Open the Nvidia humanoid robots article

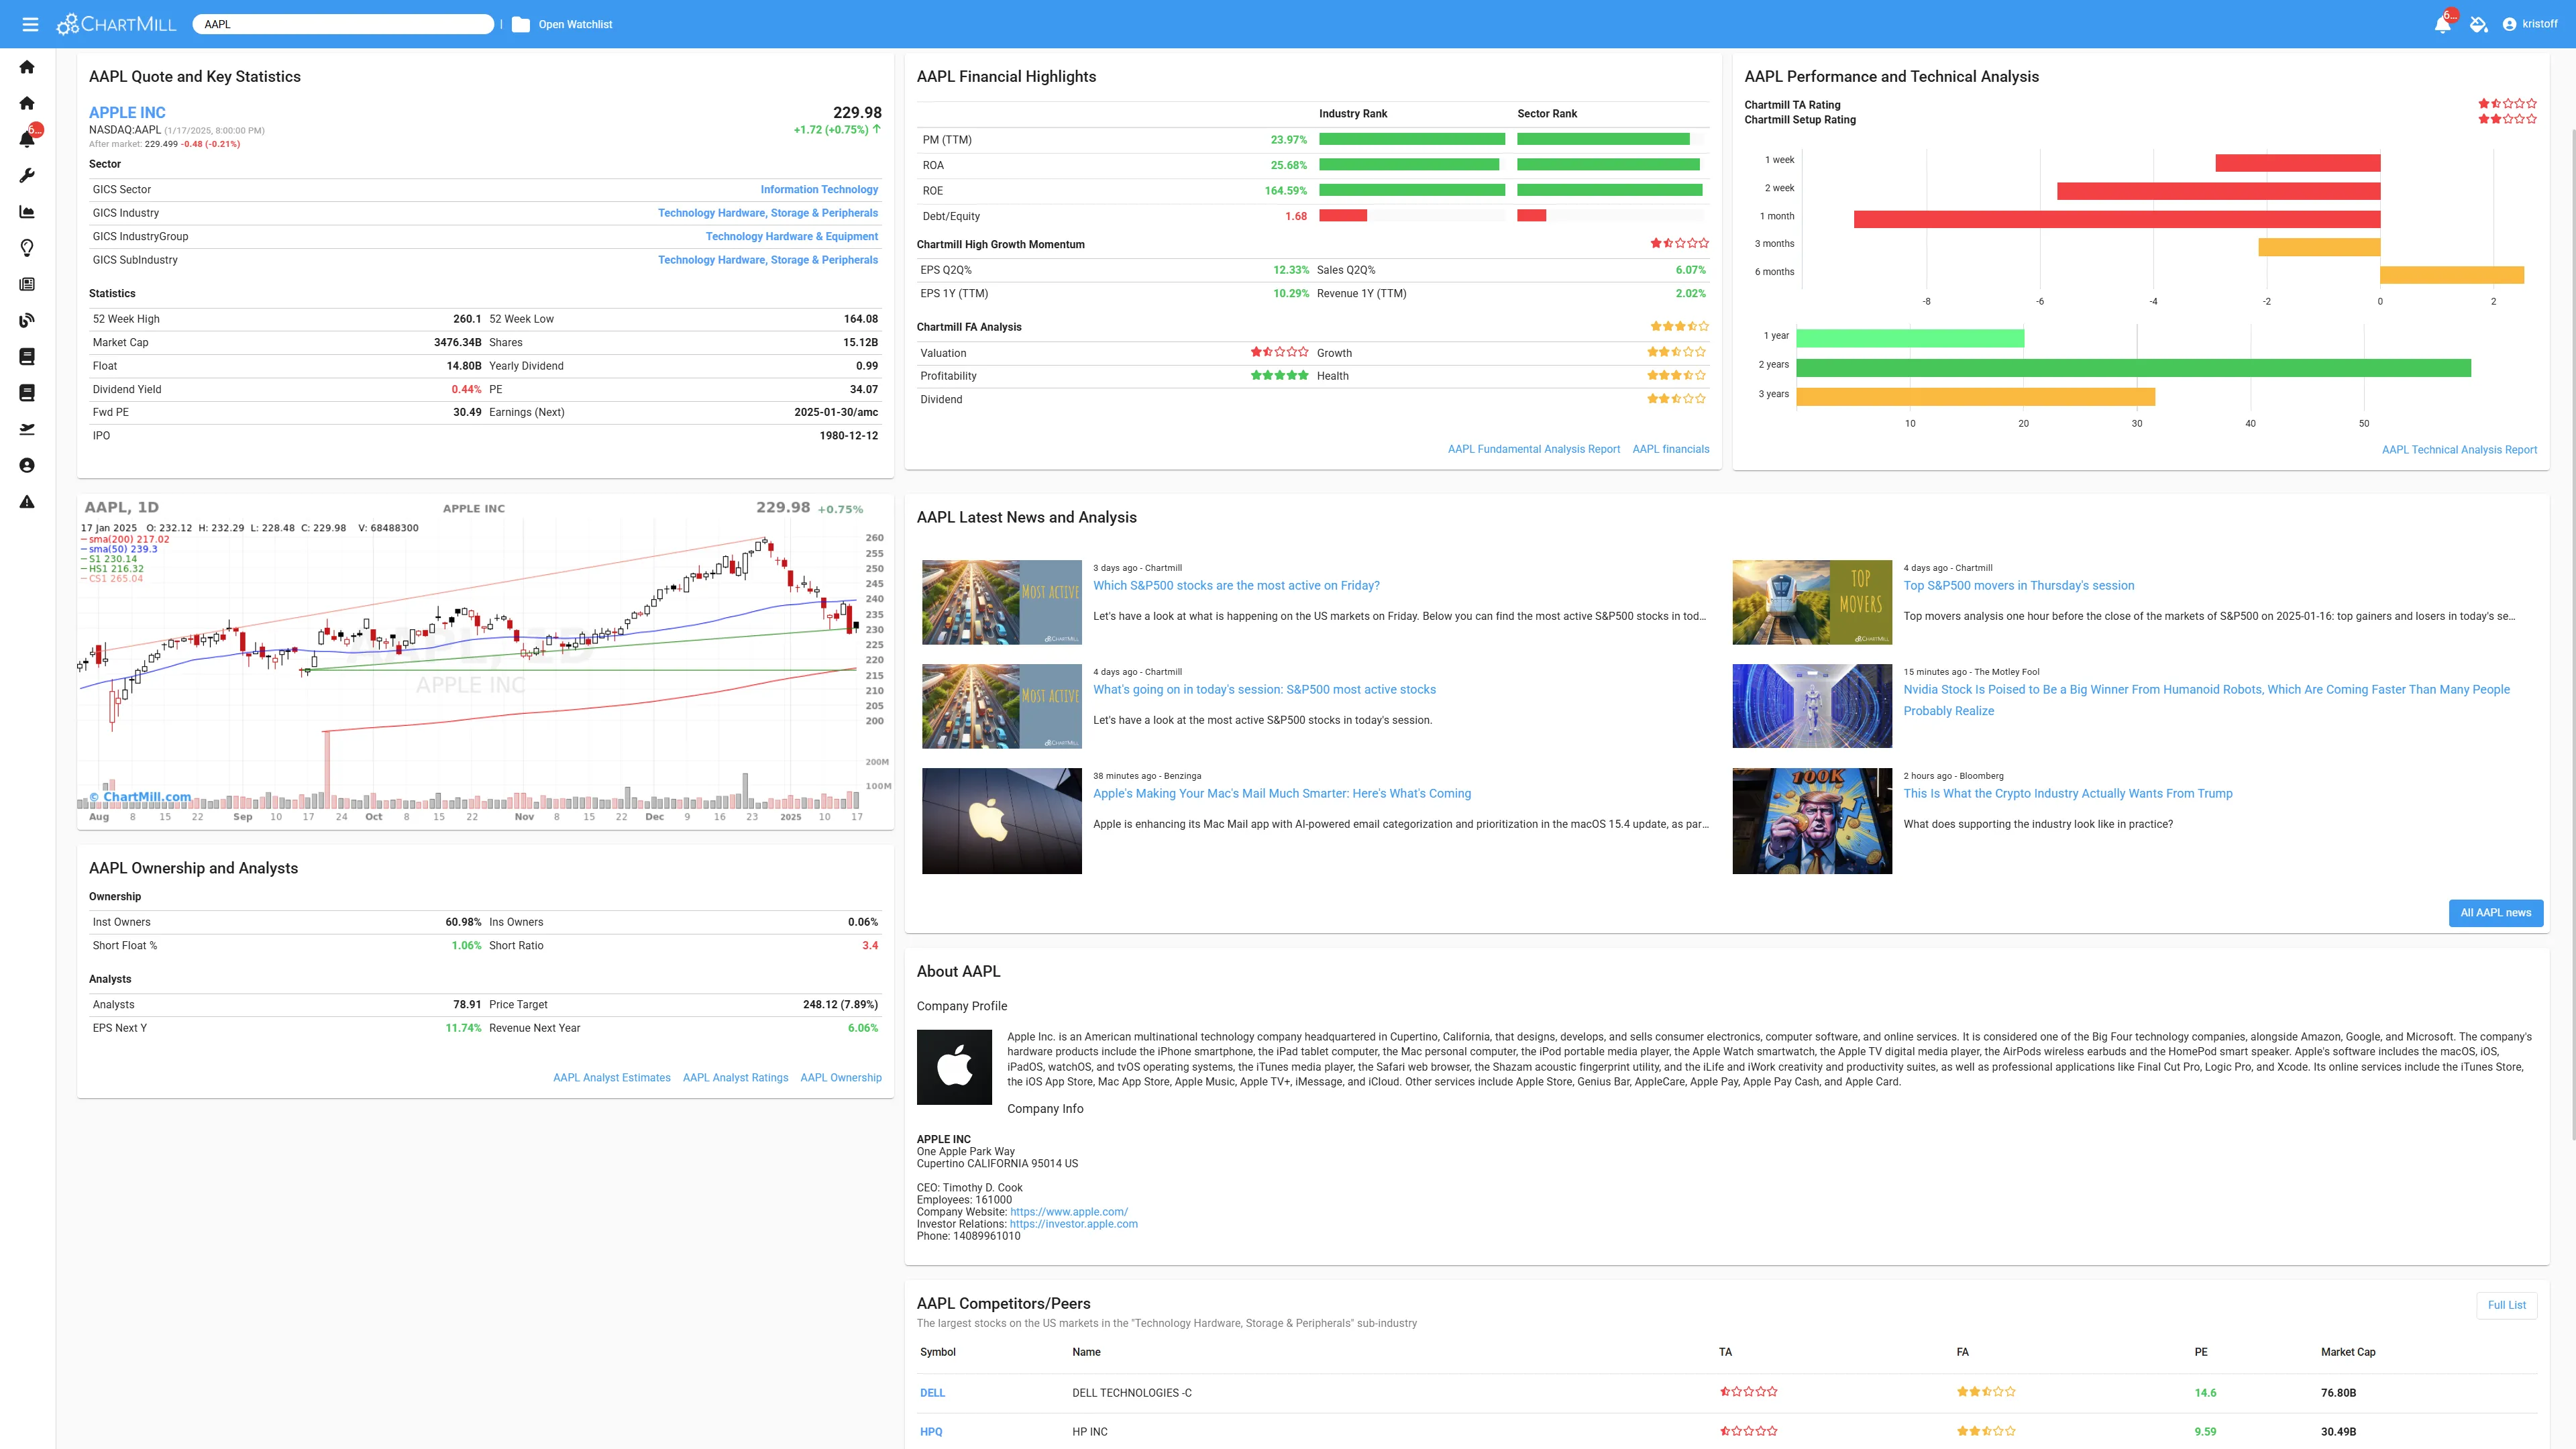pyautogui.click(x=2206, y=700)
